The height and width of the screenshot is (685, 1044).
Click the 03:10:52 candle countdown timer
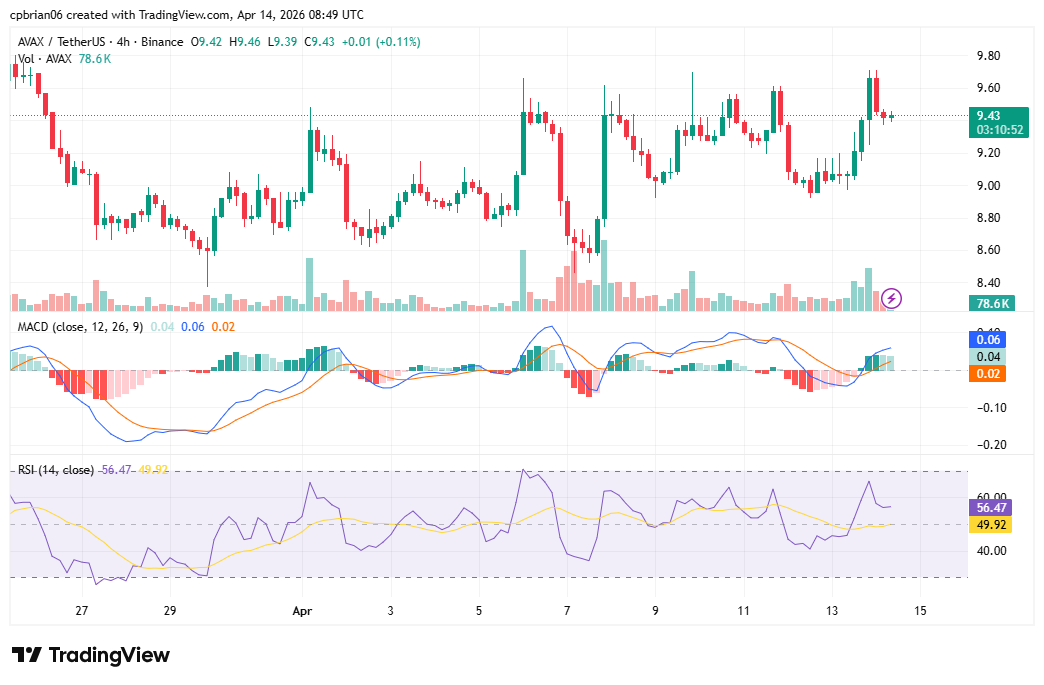click(x=999, y=130)
